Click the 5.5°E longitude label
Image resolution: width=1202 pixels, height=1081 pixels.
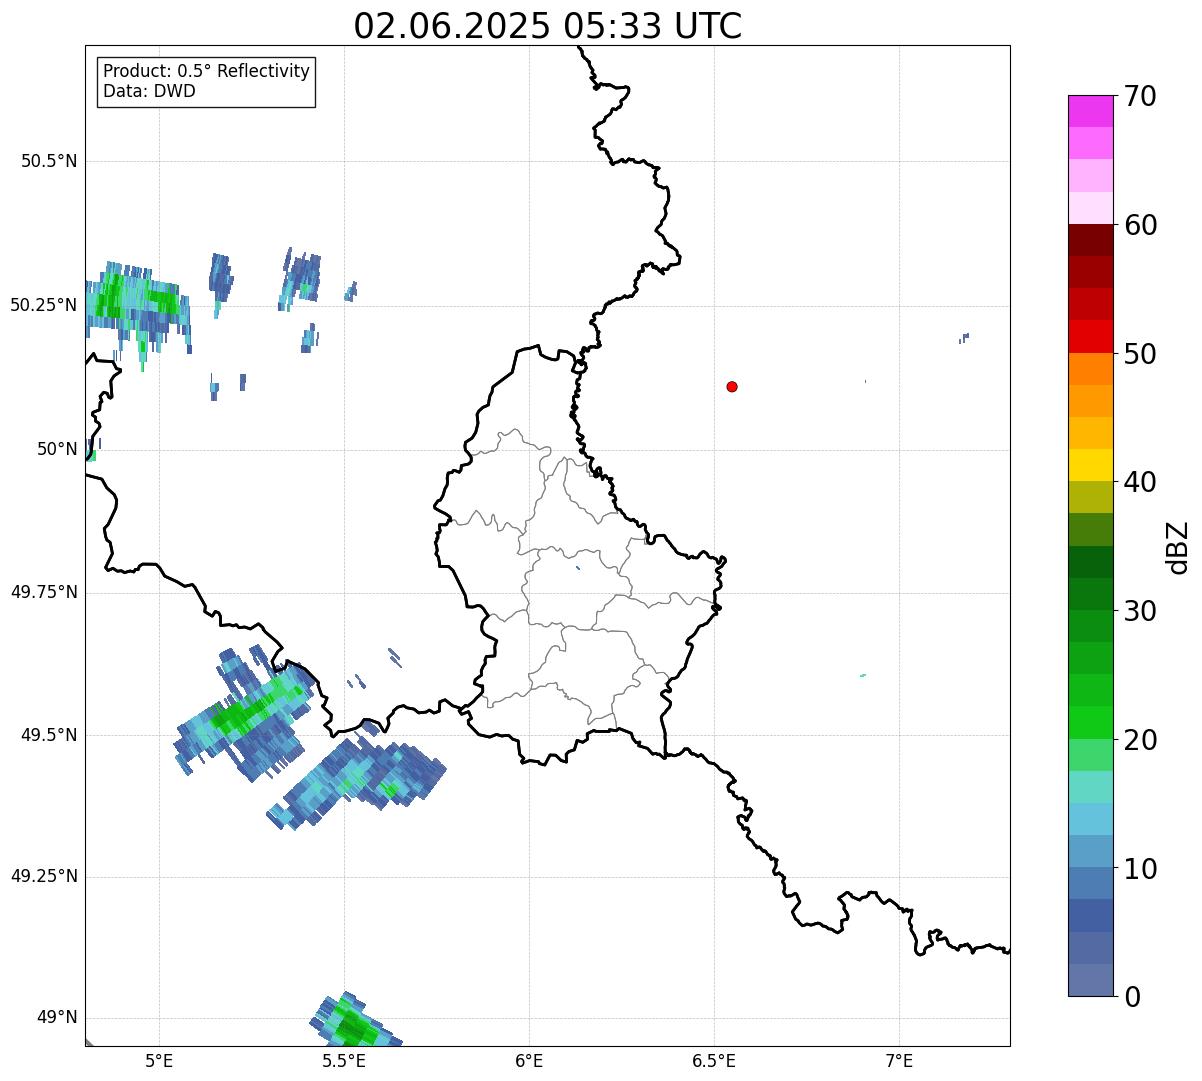[344, 1060]
